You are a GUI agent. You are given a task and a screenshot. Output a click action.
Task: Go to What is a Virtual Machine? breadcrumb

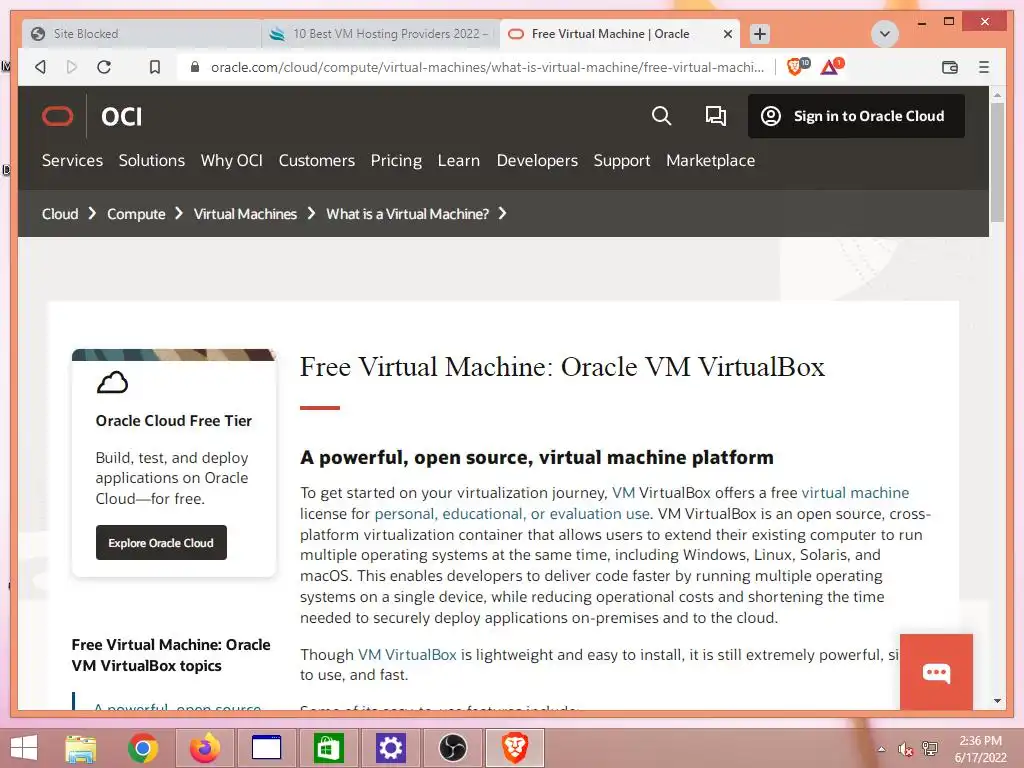point(408,214)
